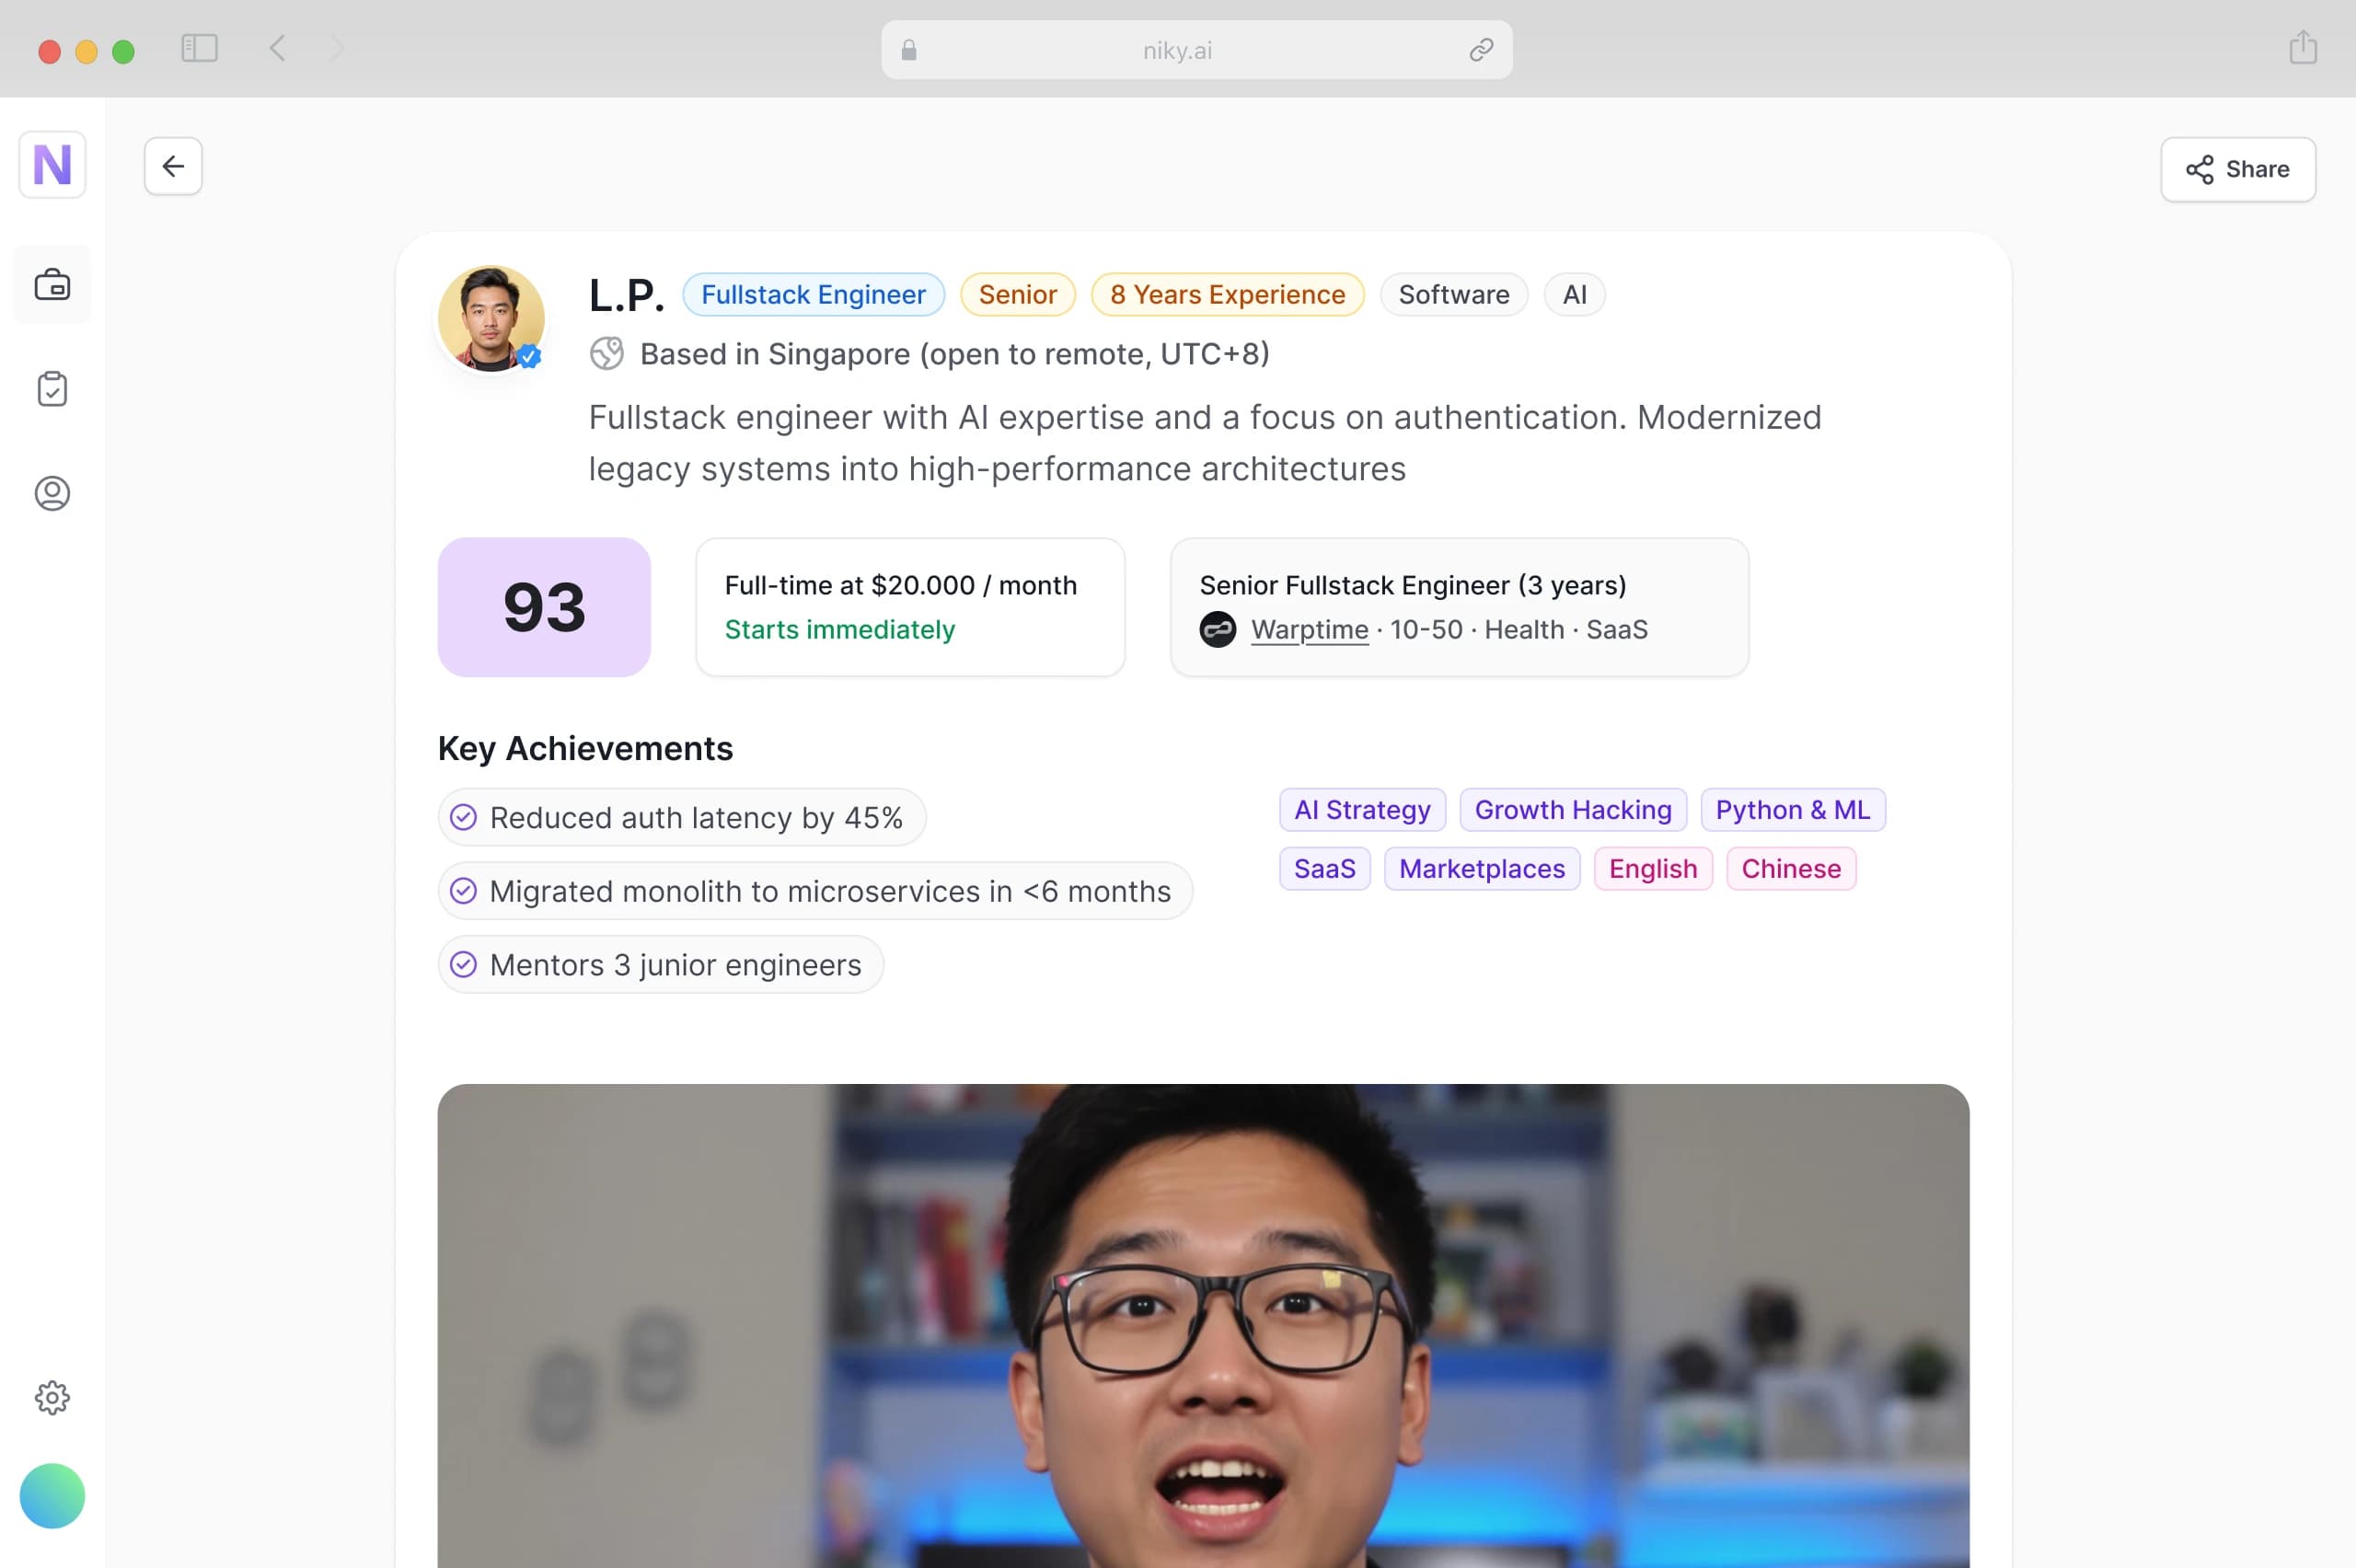The height and width of the screenshot is (1568, 2356).
Task: Select the Chinese language tag
Action: tap(1791, 869)
